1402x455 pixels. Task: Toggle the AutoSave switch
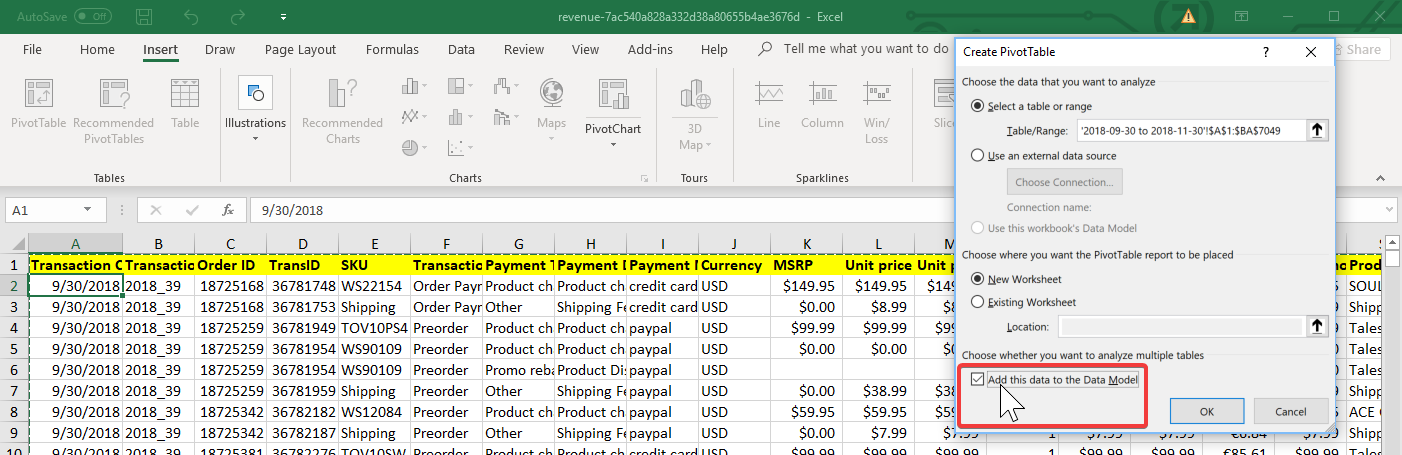tap(92, 17)
